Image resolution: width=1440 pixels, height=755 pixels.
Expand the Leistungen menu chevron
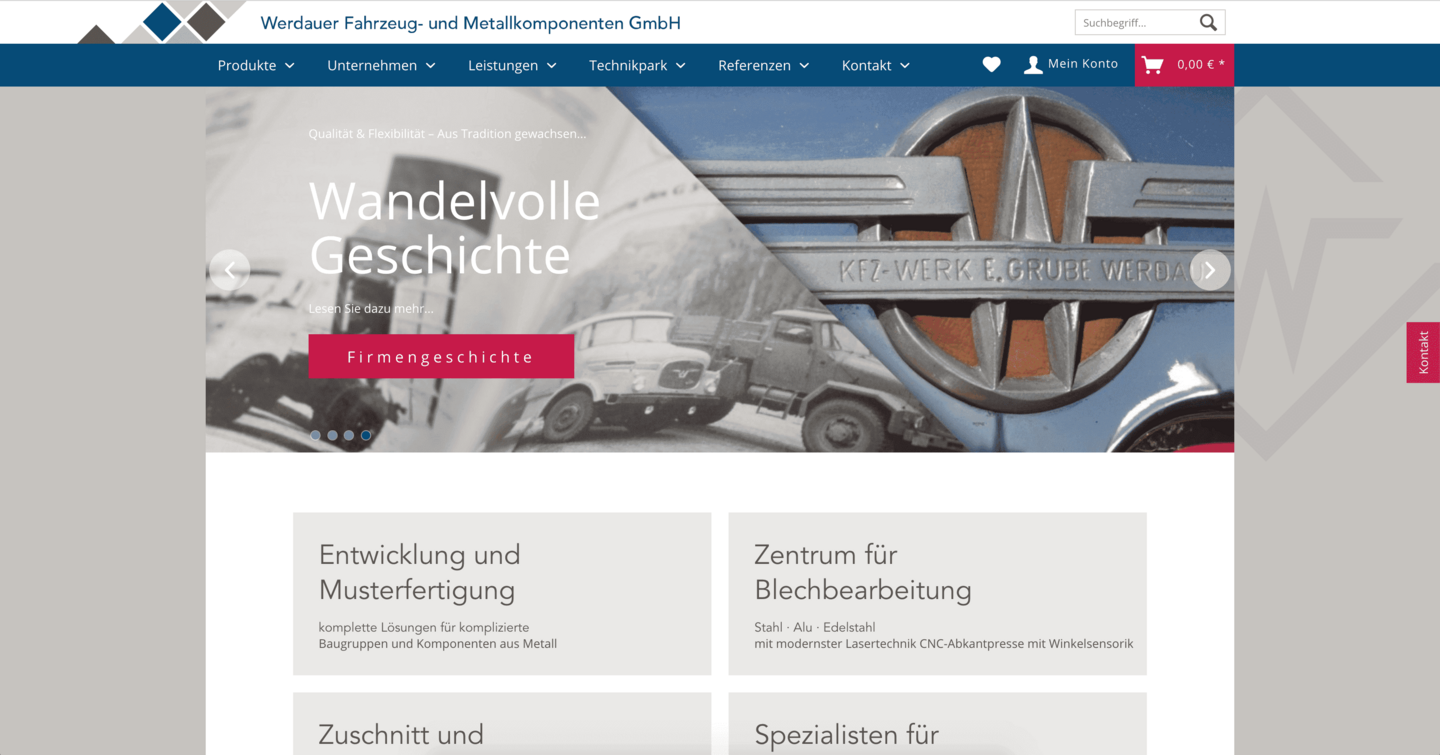pos(551,66)
